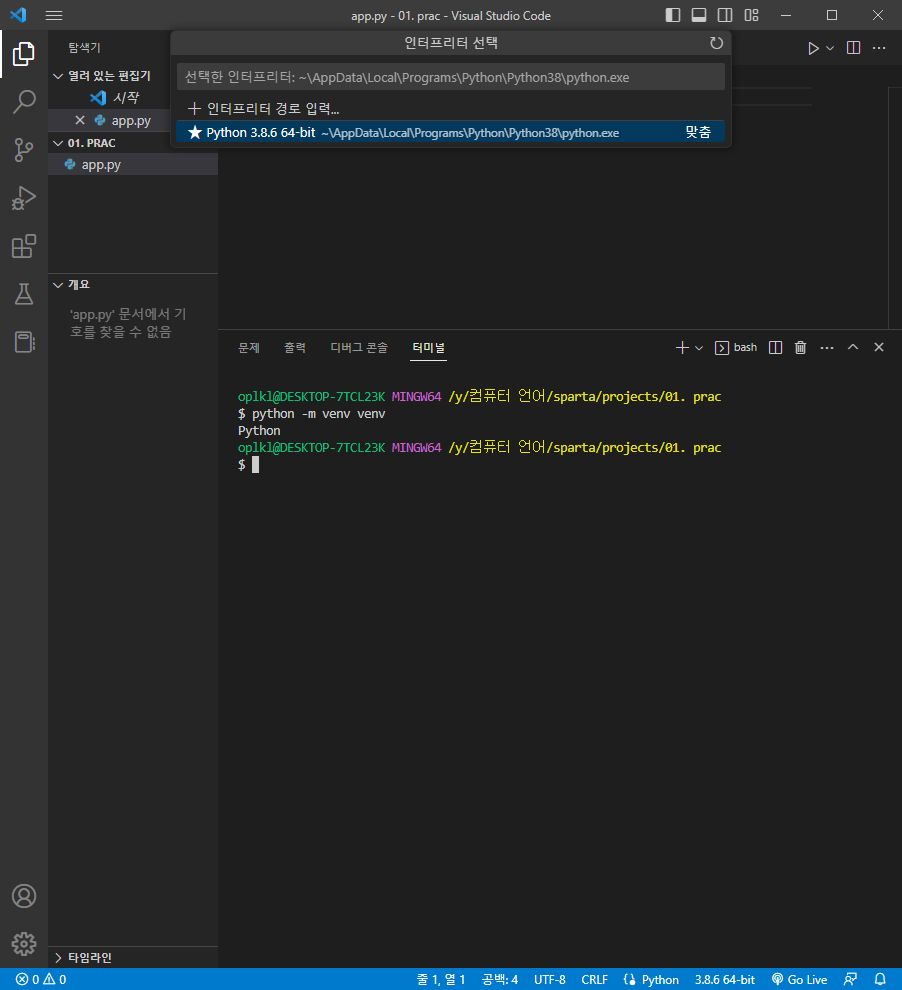Image resolution: width=902 pixels, height=990 pixels.
Task: Run the Python file with play button
Action: tap(813, 48)
